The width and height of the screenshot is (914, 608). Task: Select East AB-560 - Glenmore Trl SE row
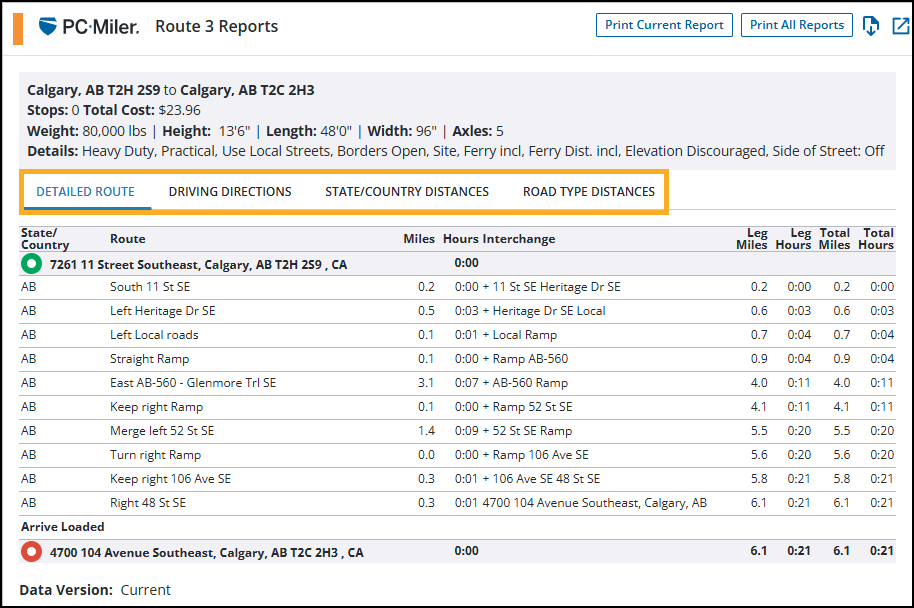point(457,382)
